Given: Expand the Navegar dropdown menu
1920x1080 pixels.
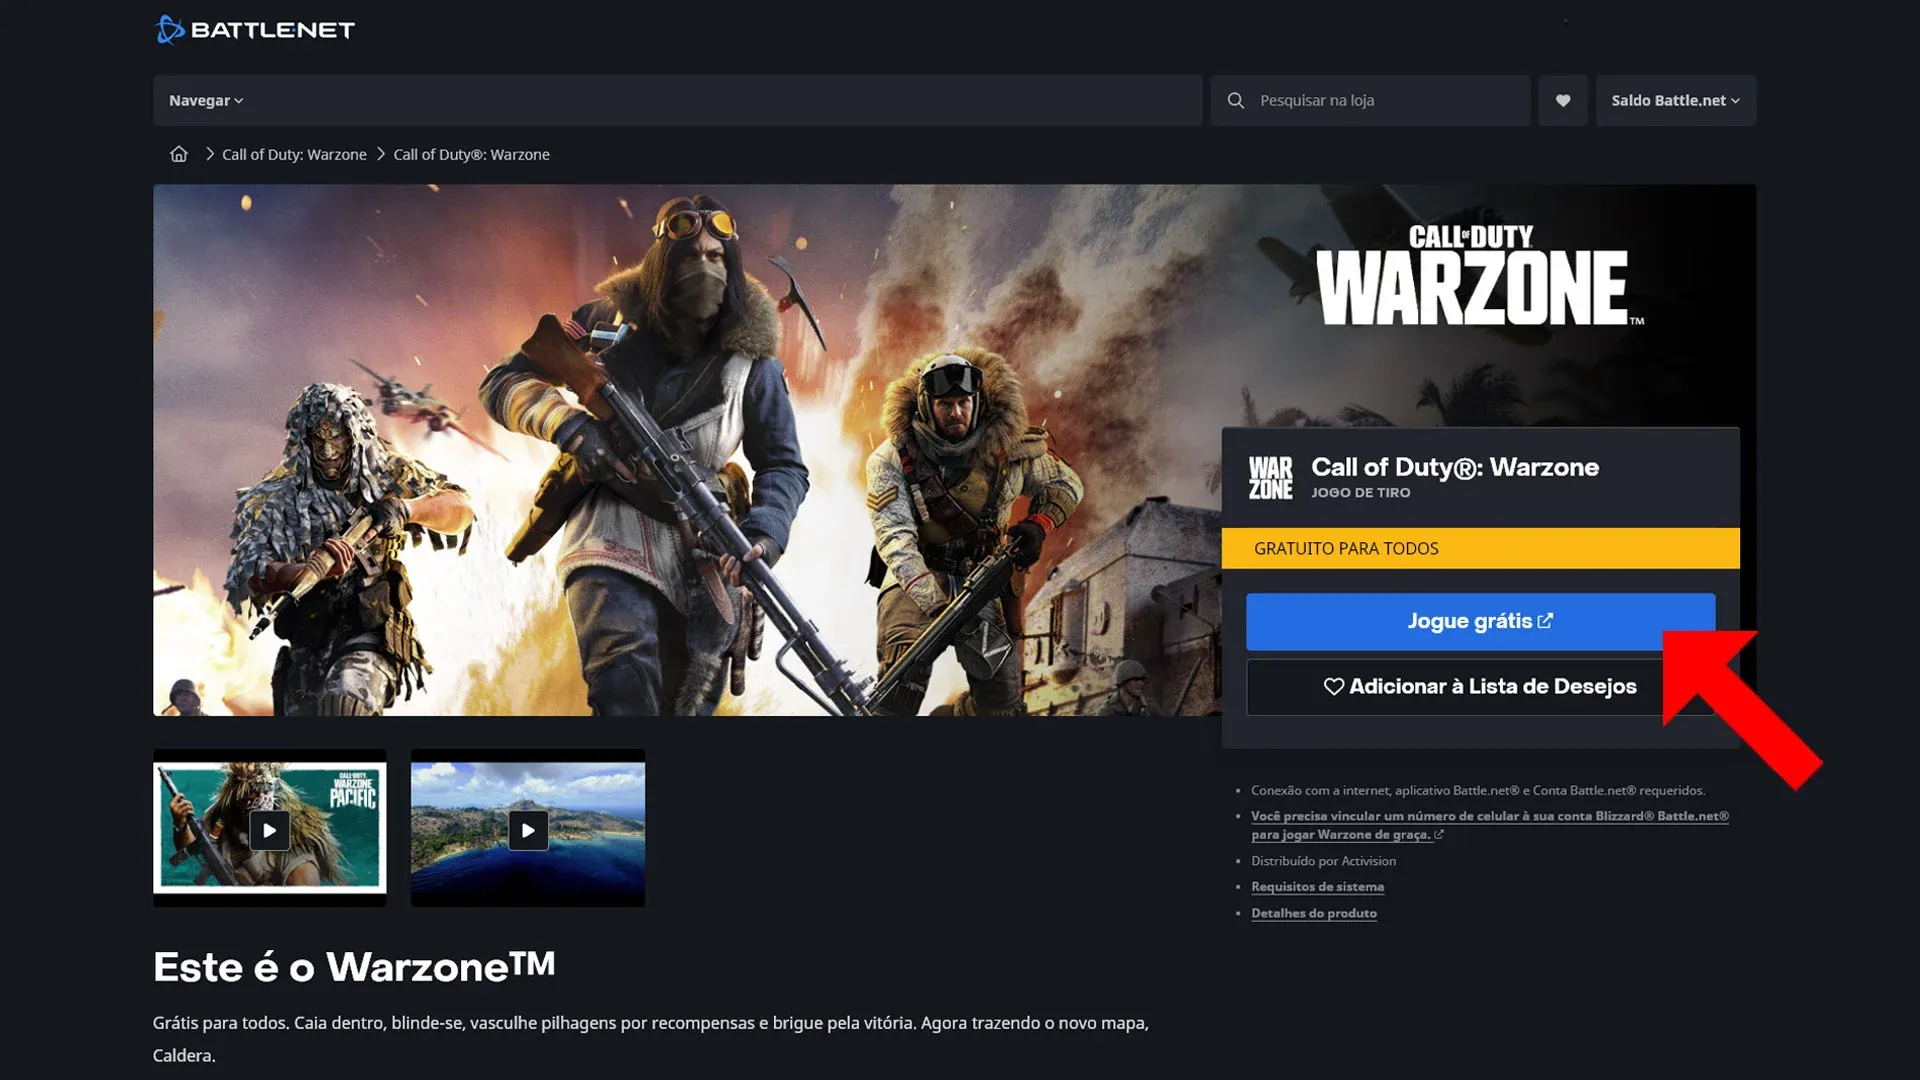Looking at the screenshot, I should pos(203,100).
